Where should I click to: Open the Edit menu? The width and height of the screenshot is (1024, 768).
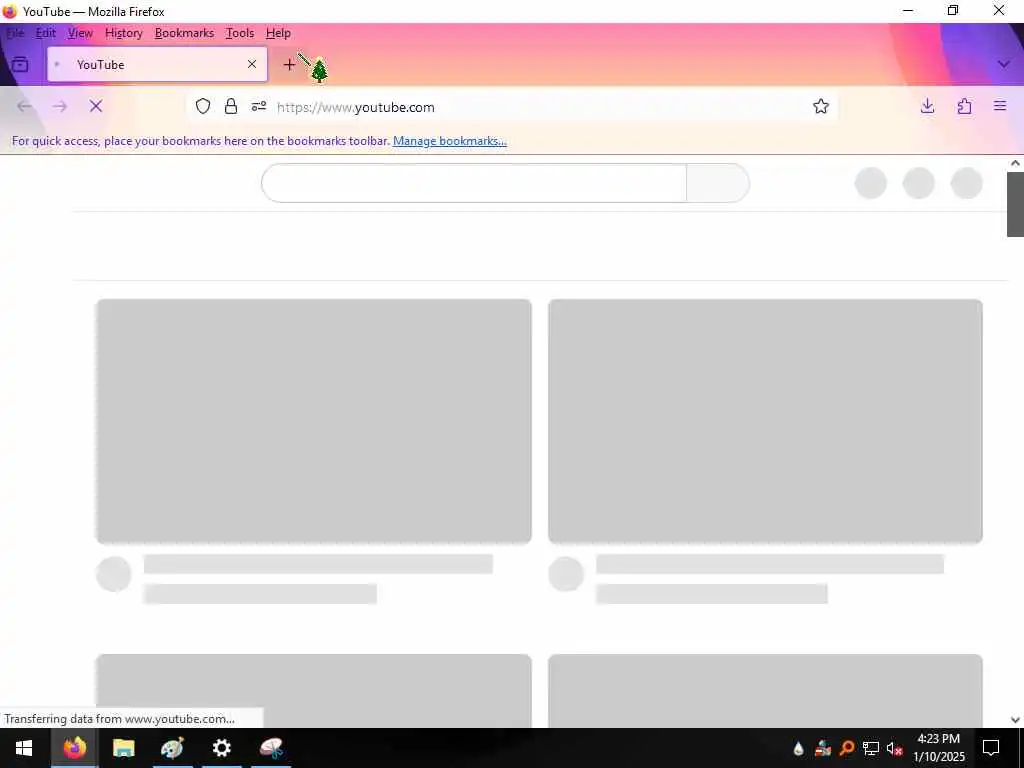[46, 33]
